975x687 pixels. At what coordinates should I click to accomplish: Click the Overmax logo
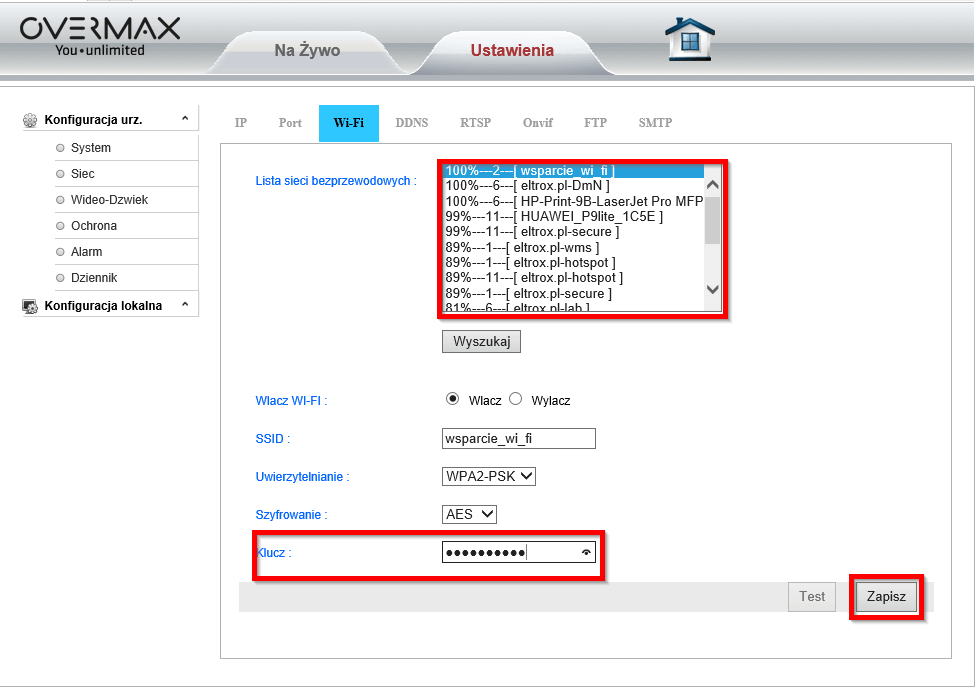click(x=100, y=36)
